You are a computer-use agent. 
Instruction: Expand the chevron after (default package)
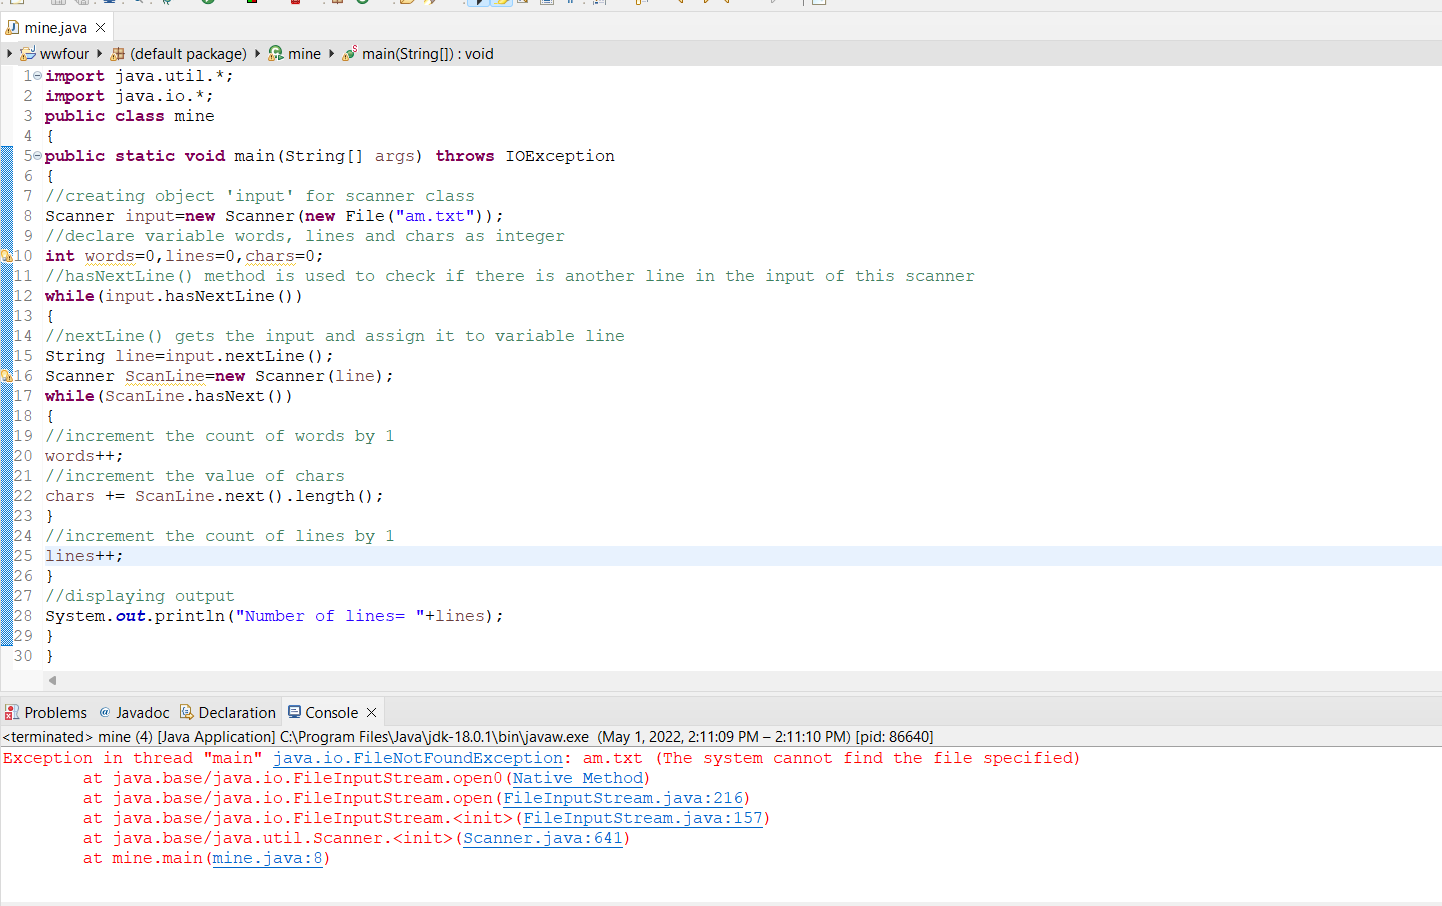point(257,53)
